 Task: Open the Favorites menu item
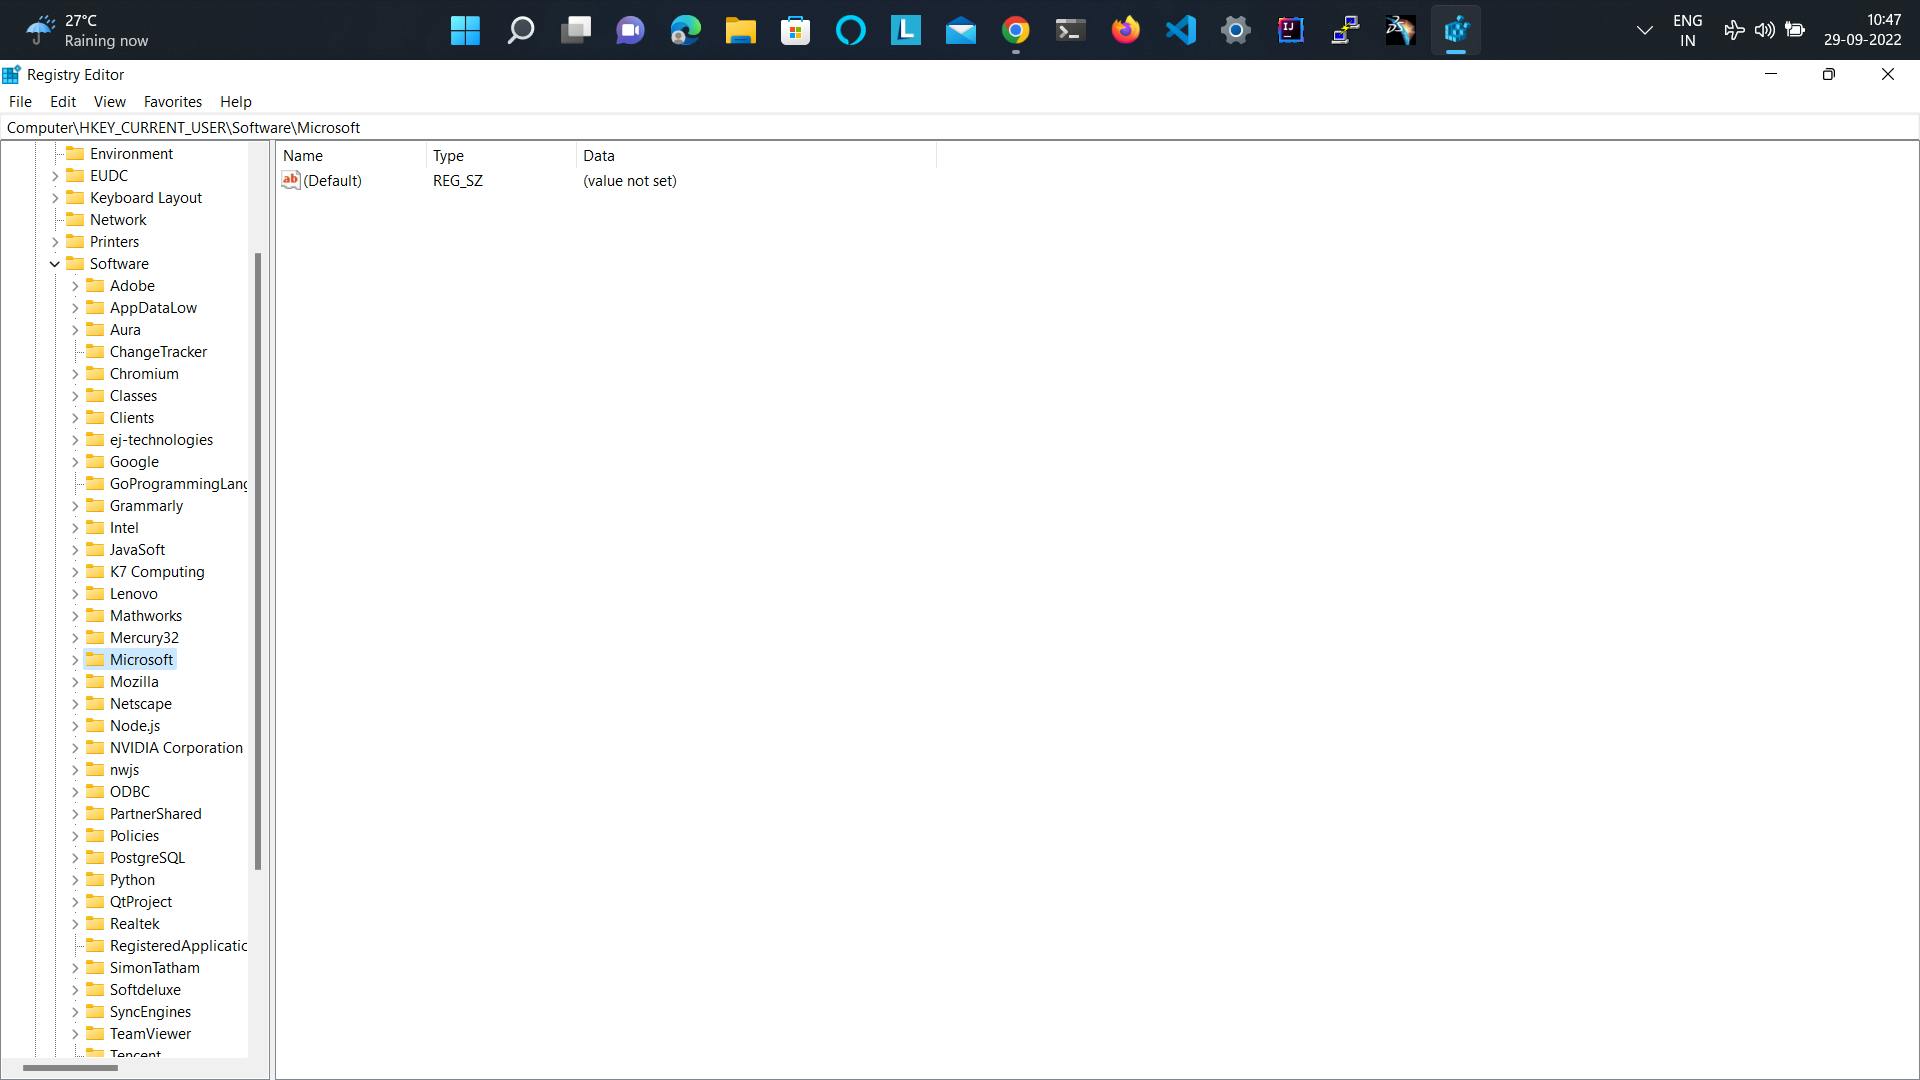(x=173, y=102)
